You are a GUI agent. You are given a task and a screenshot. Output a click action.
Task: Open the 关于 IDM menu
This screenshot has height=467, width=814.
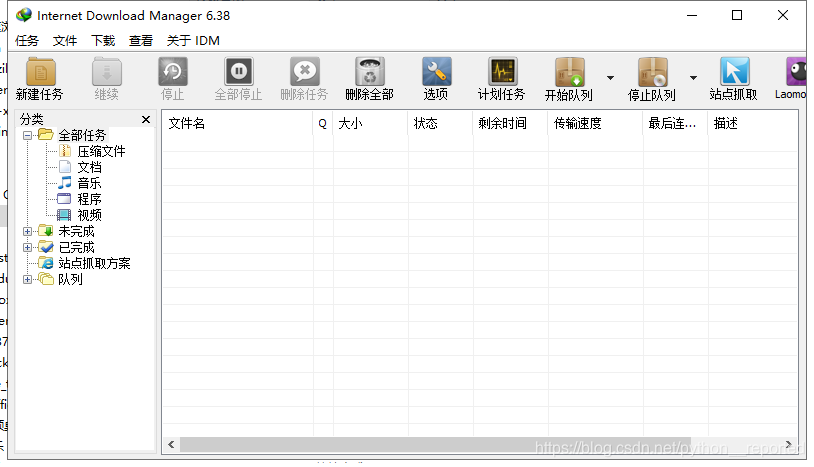pyautogui.click(x=193, y=40)
